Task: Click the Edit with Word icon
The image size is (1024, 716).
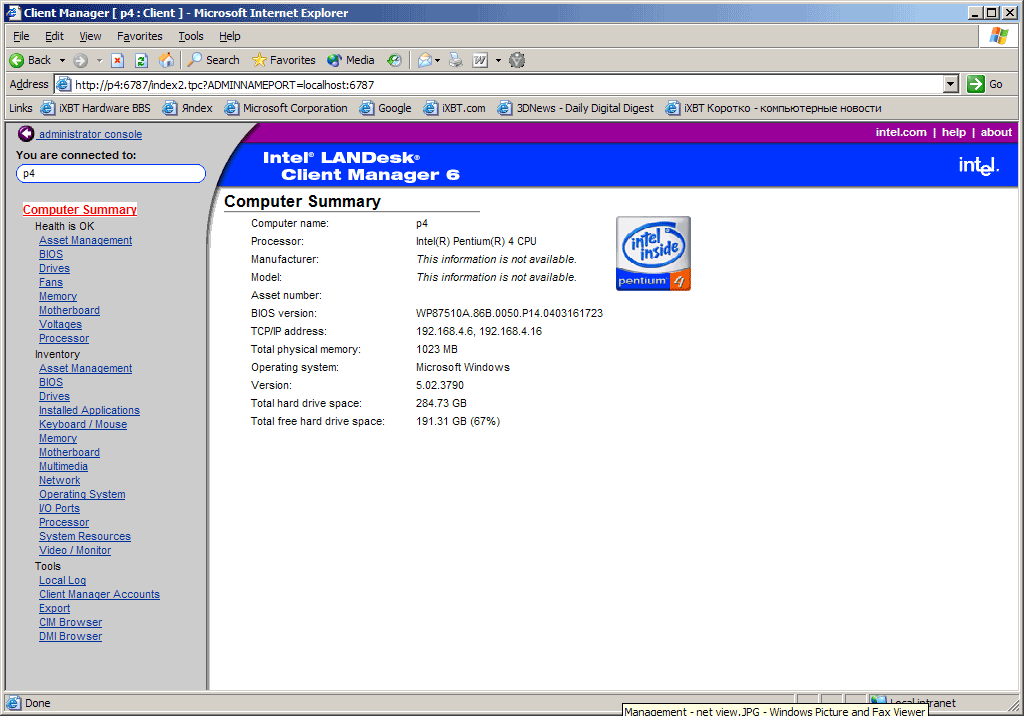Action: [x=480, y=60]
